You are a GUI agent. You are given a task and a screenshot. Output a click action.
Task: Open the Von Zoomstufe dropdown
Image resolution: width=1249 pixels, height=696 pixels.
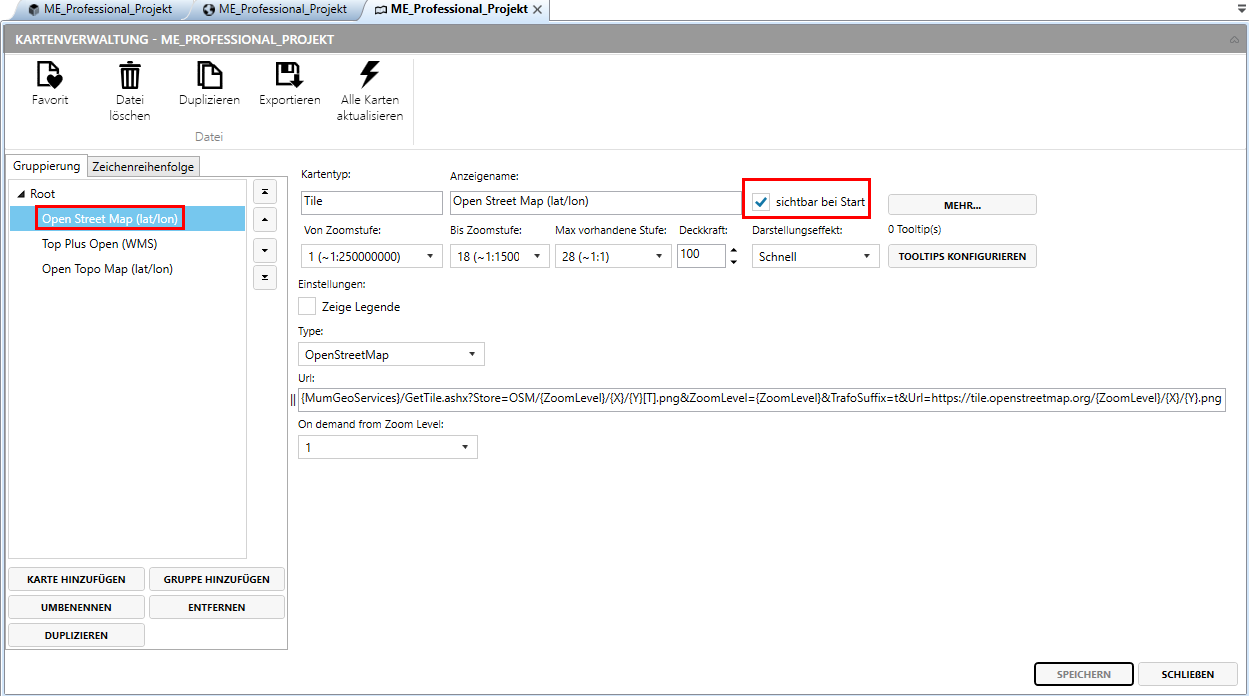click(x=371, y=257)
